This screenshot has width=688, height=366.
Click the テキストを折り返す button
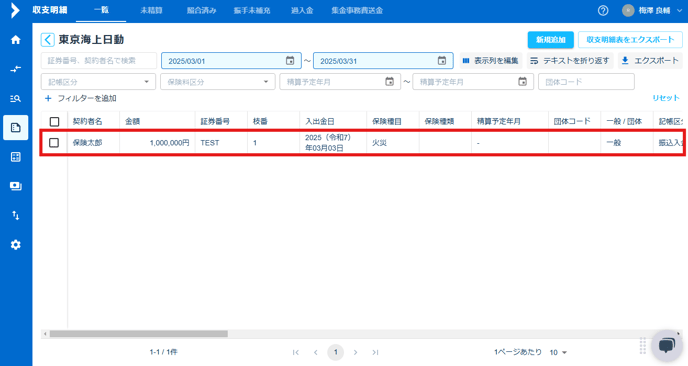click(570, 61)
